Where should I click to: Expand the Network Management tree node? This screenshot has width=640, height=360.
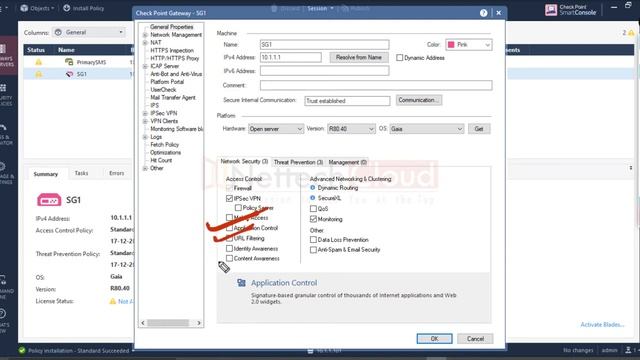coord(145,35)
